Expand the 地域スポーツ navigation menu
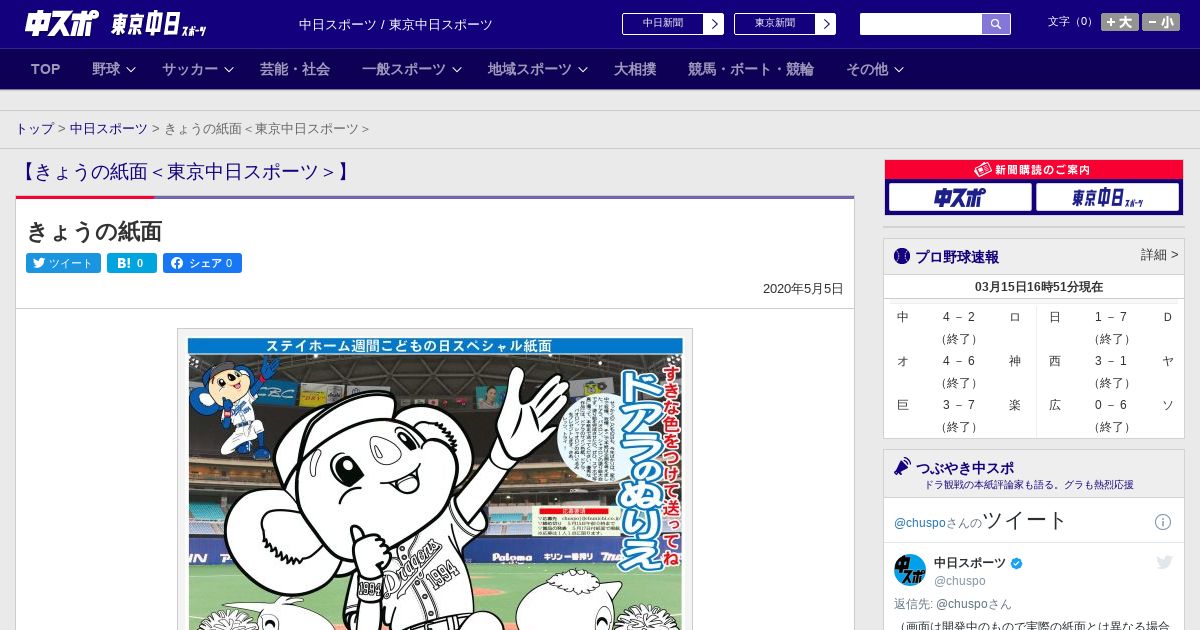 [538, 69]
